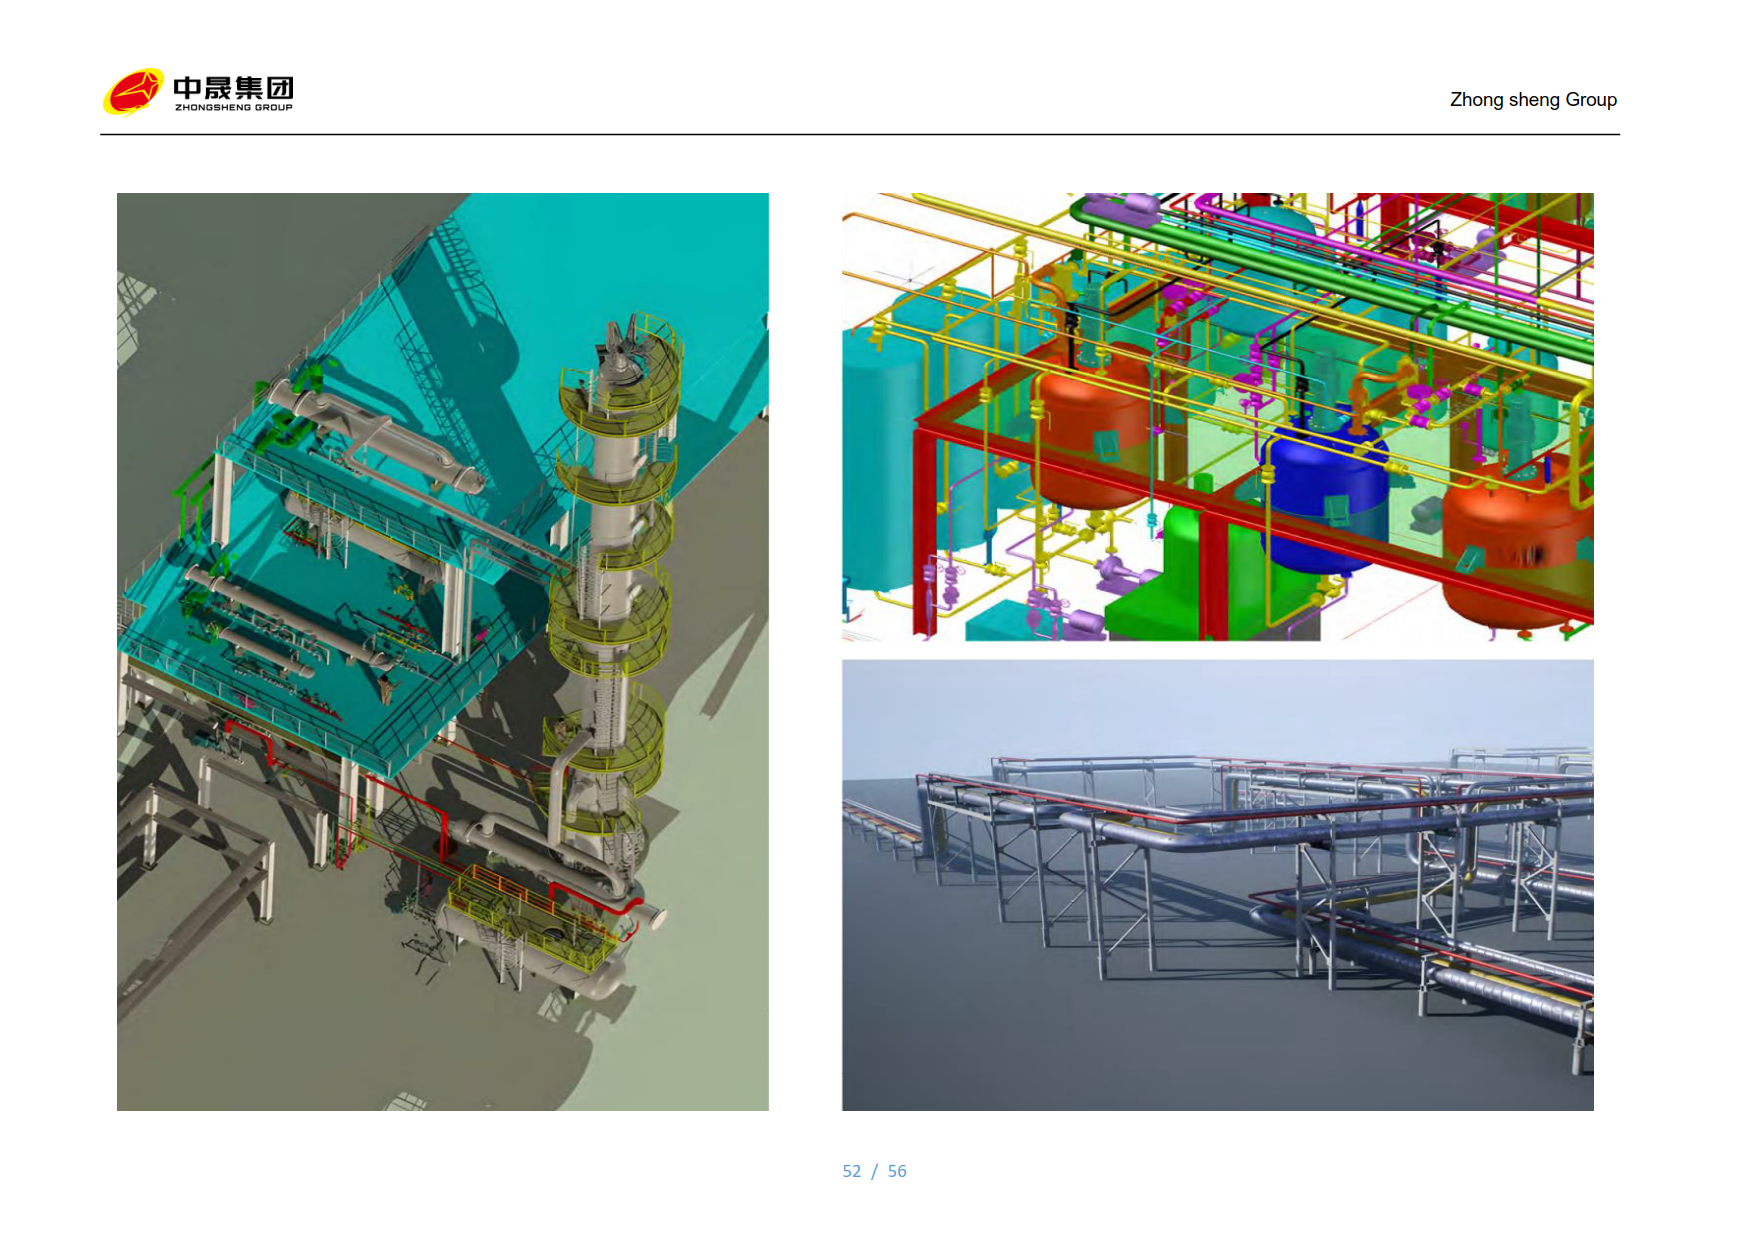The width and height of the screenshot is (1754, 1240).
Task: Click the total page count 56
Action: [897, 1171]
